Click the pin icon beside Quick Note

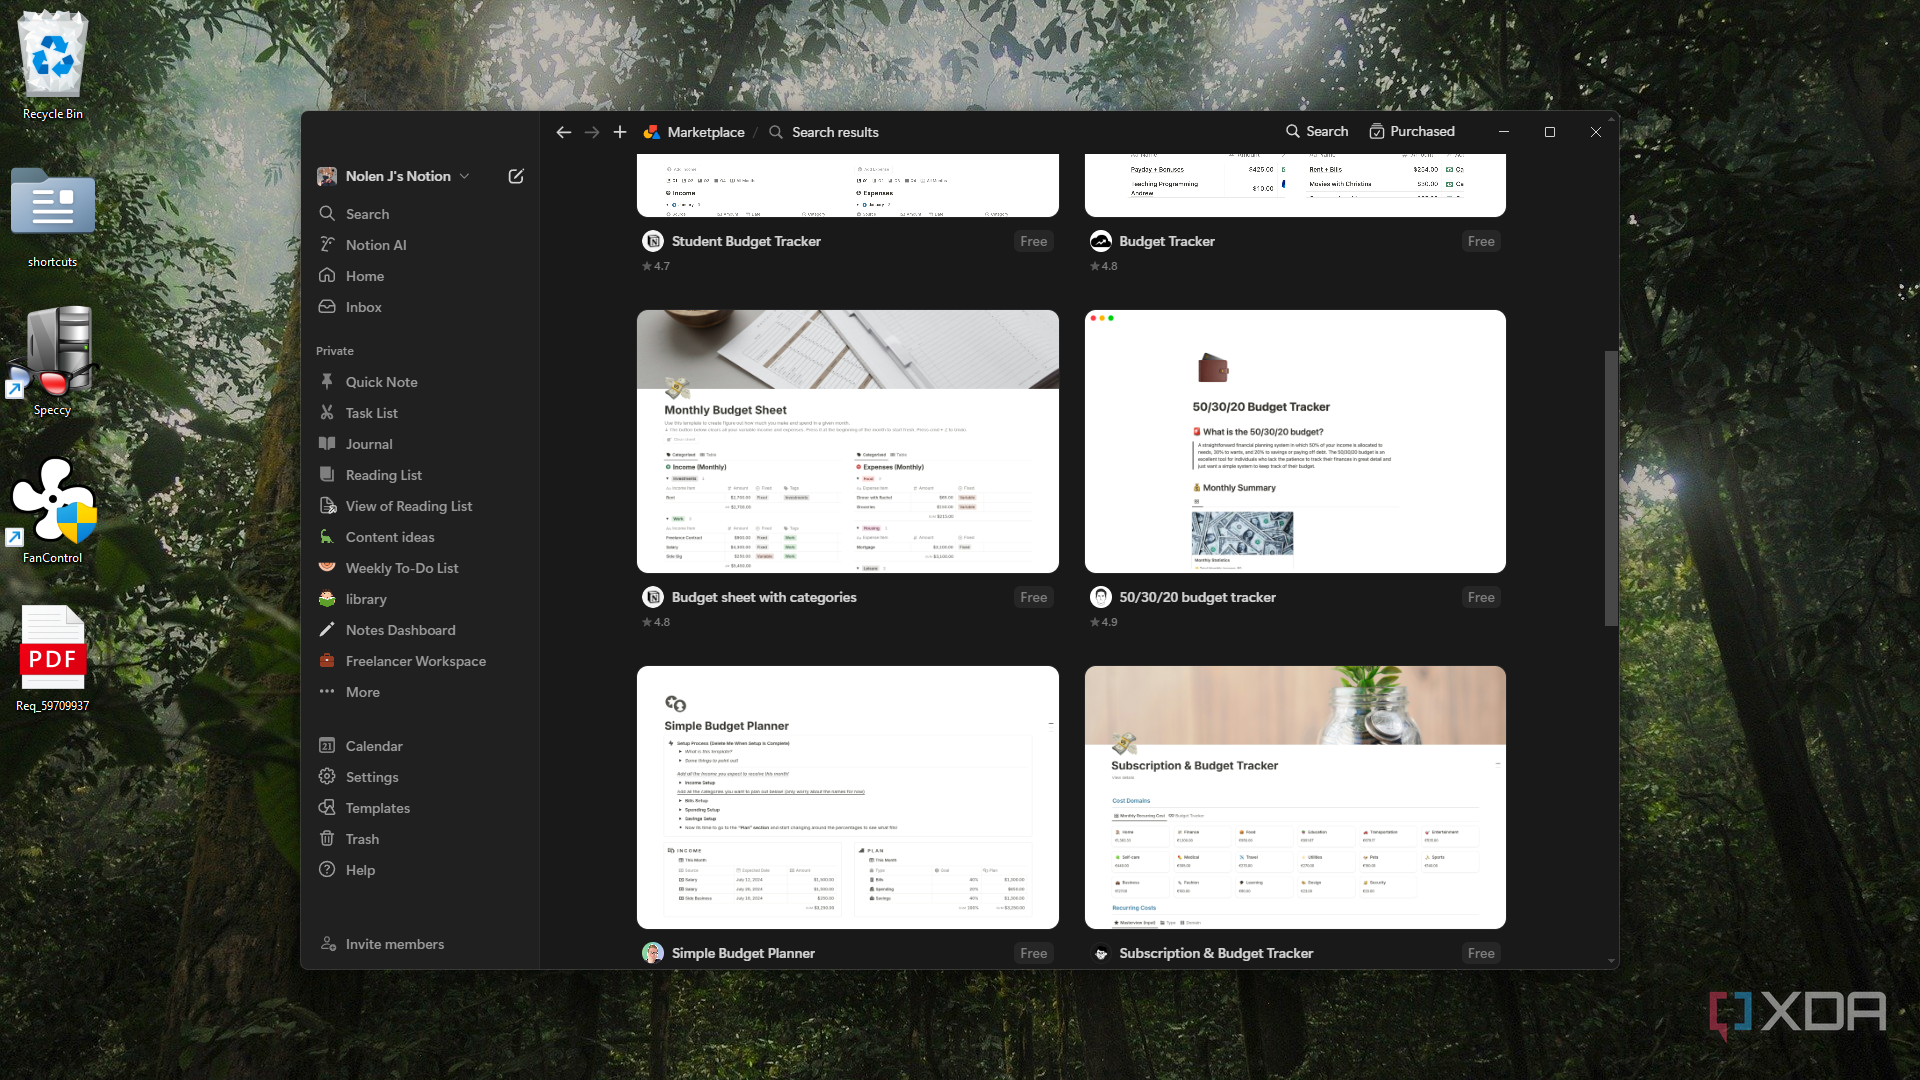327,381
